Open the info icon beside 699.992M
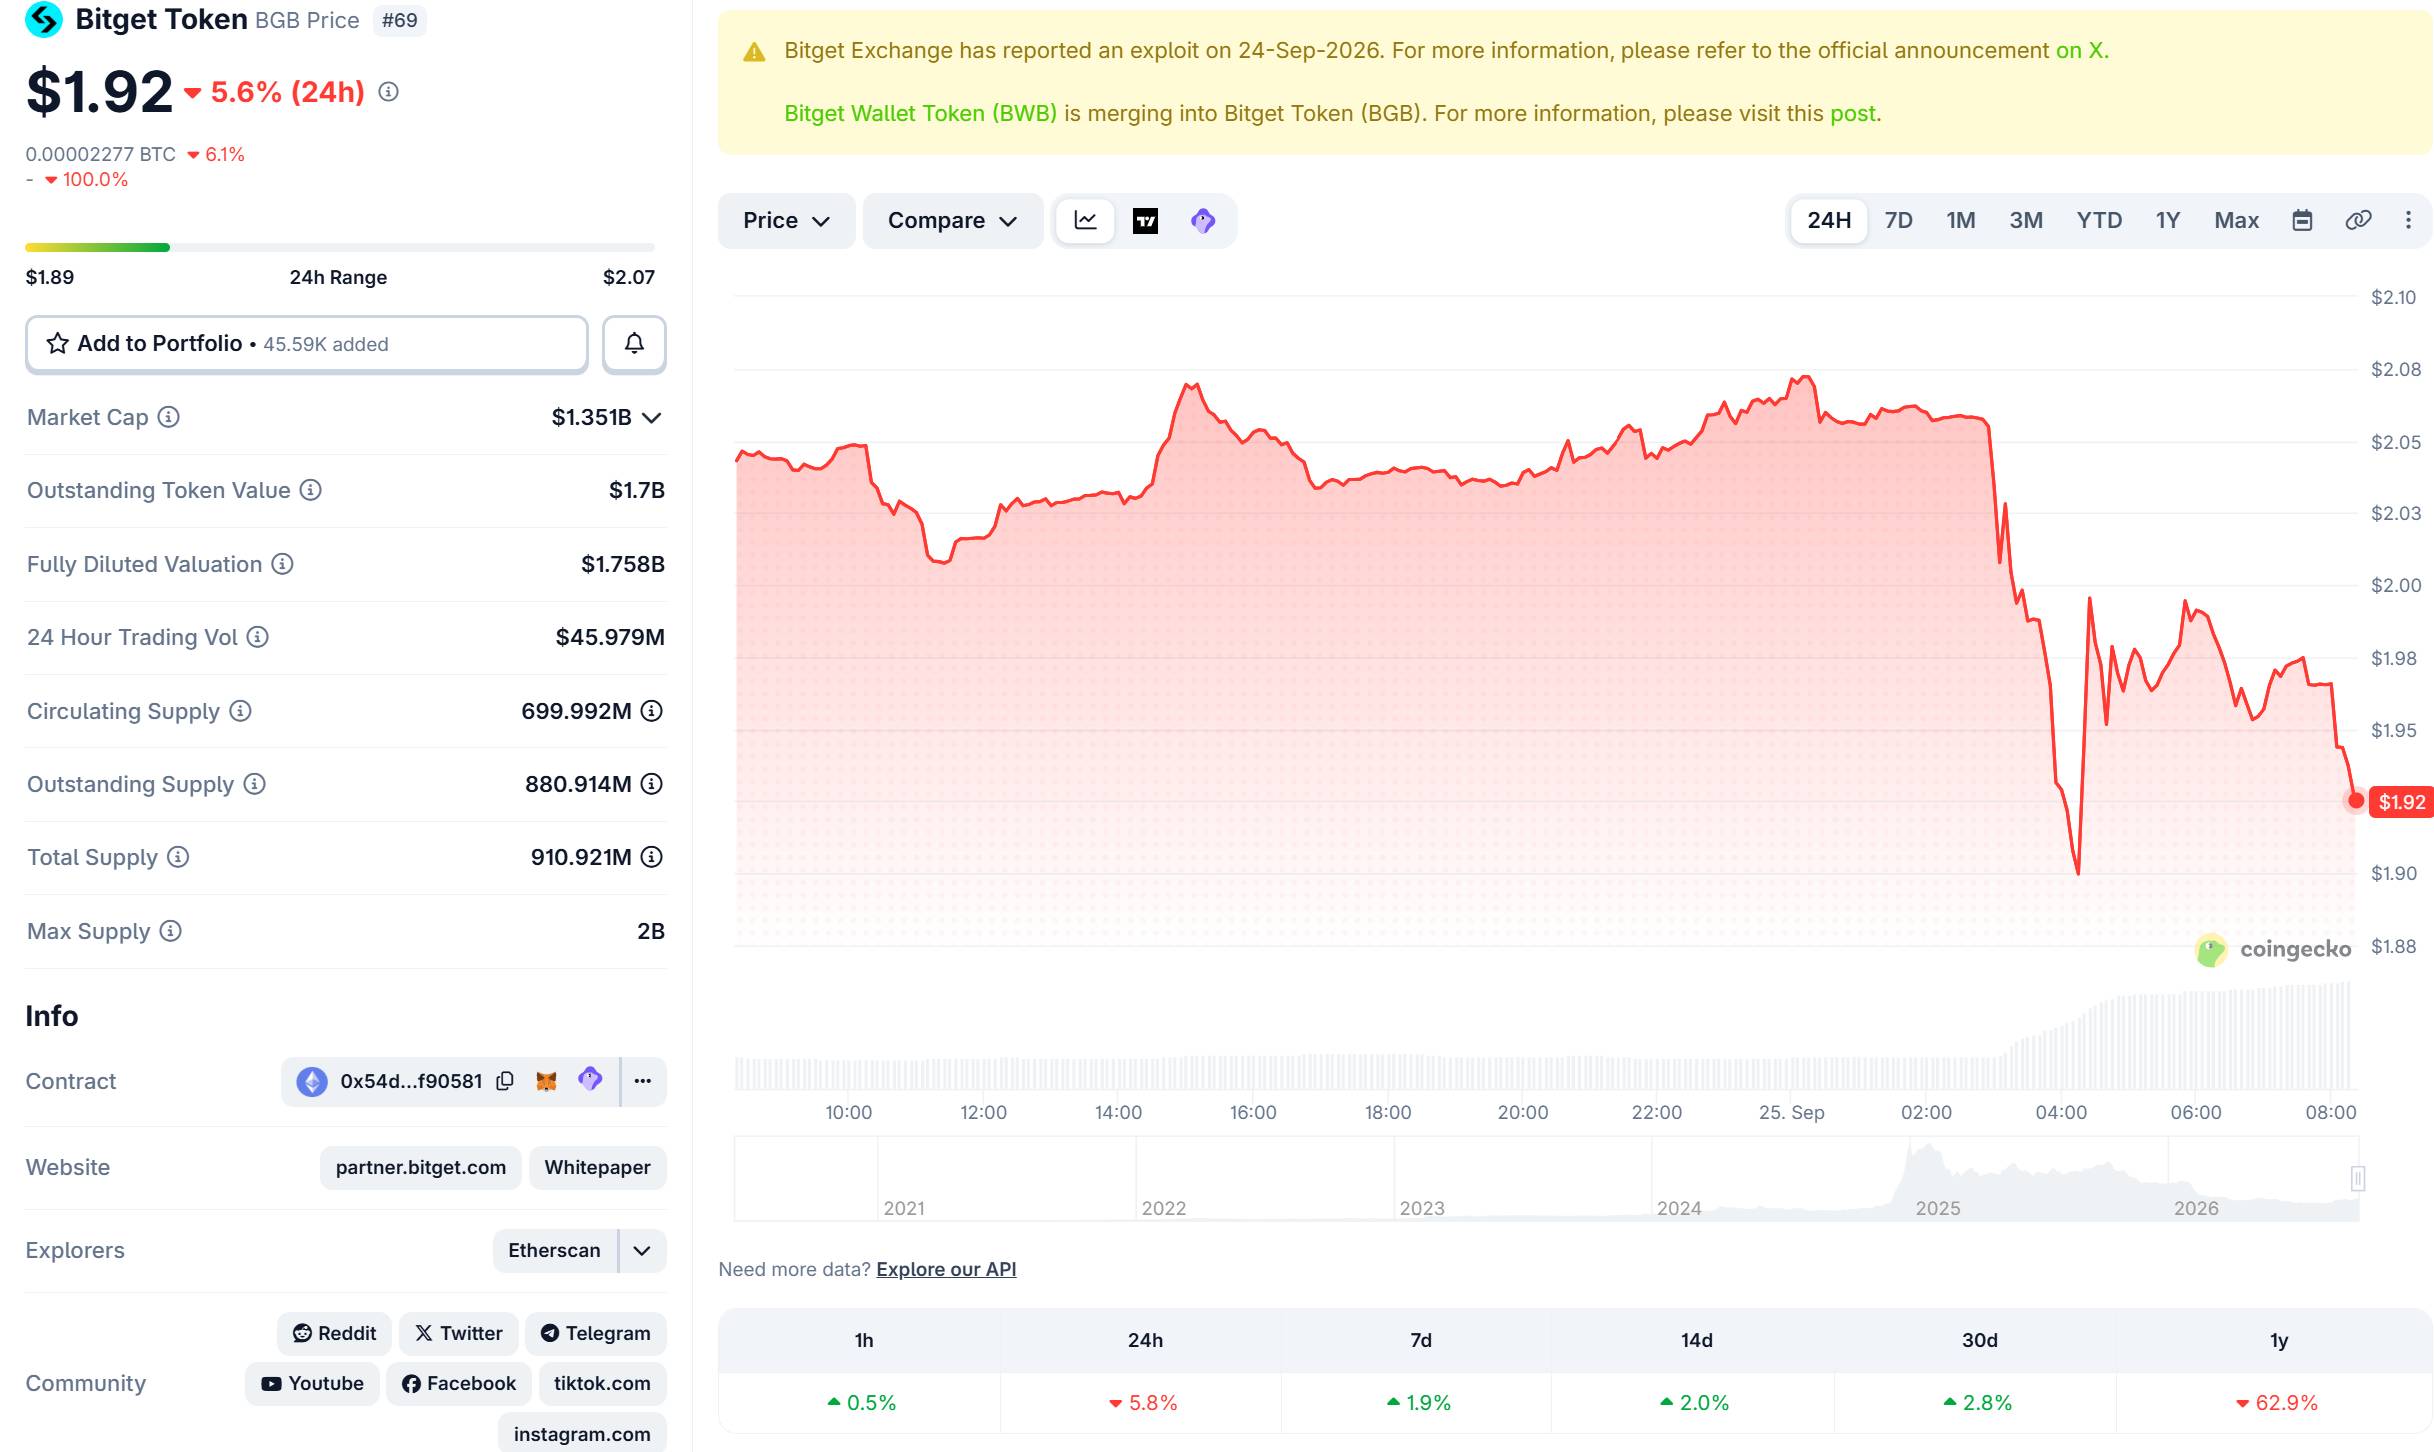Screen dimensions: 2434x1452 tap(652, 711)
